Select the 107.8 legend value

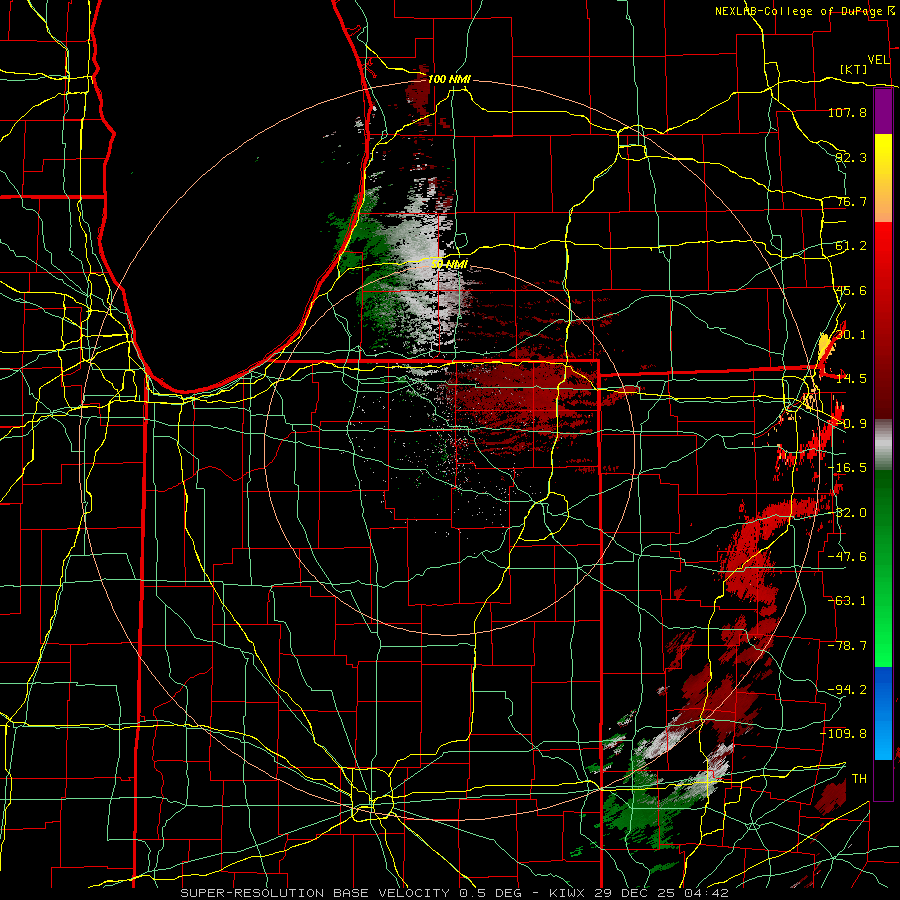pyautogui.click(x=847, y=112)
